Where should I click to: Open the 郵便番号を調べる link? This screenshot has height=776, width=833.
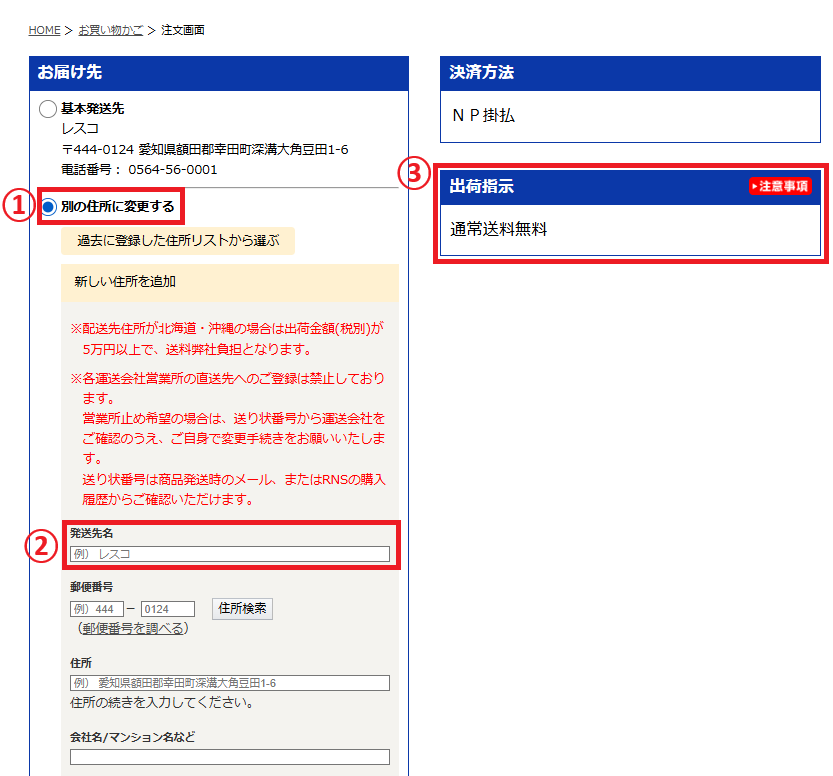click(132, 629)
